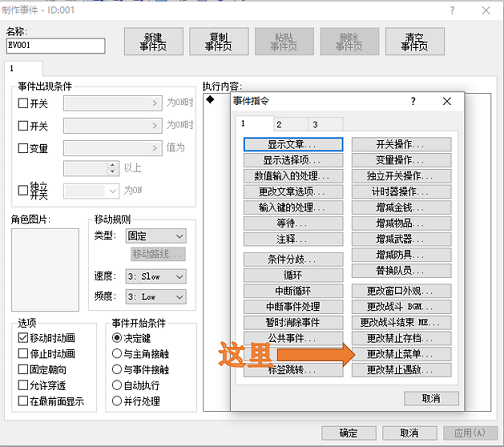Open the 速度 dropdown showing 3: Slow
504x447 pixels.
[156, 276]
